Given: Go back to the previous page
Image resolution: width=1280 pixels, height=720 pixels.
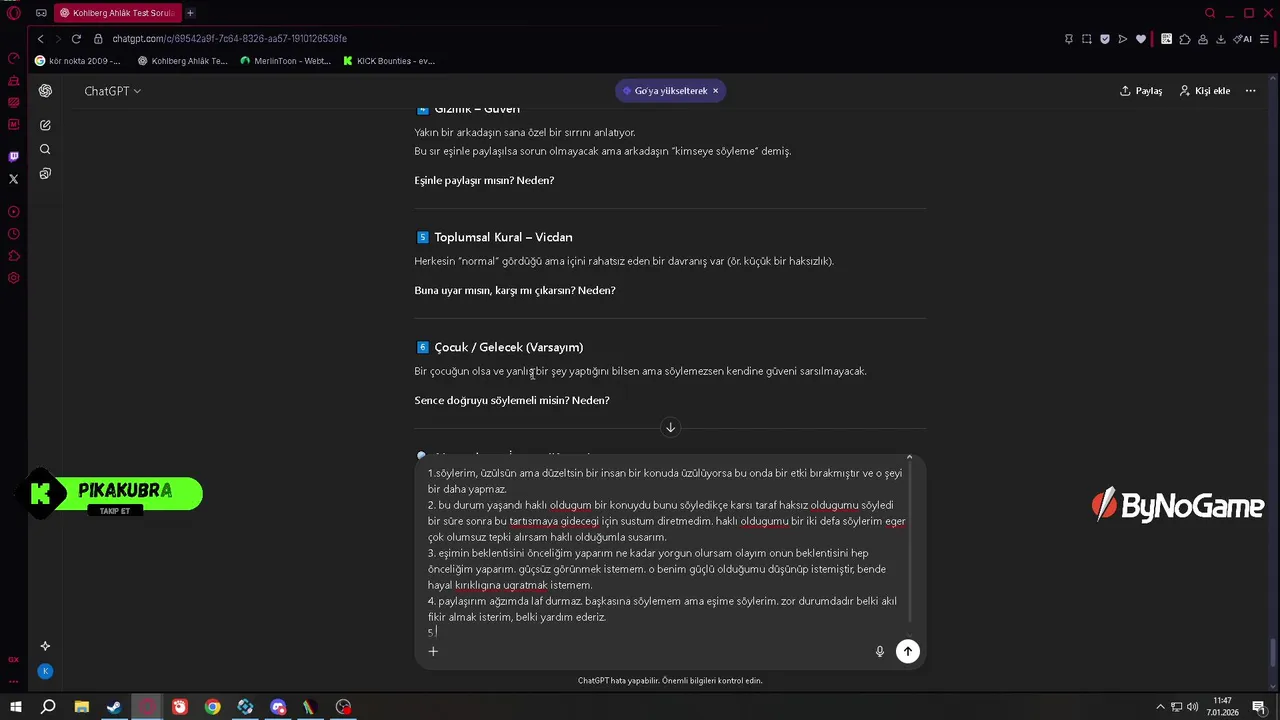Looking at the screenshot, I should pyautogui.click(x=40, y=39).
